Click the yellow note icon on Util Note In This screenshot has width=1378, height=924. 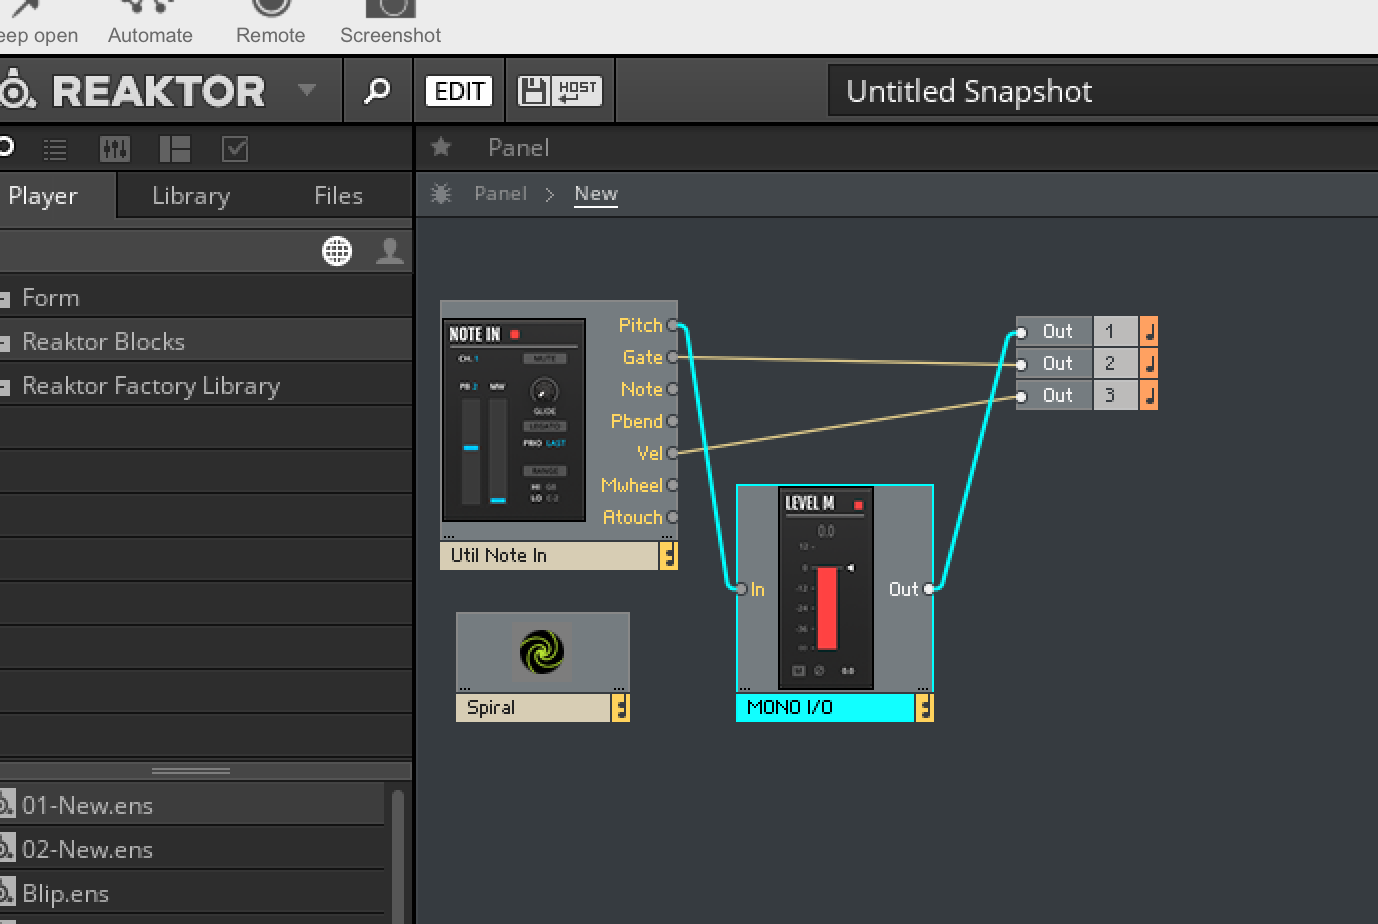(x=668, y=556)
